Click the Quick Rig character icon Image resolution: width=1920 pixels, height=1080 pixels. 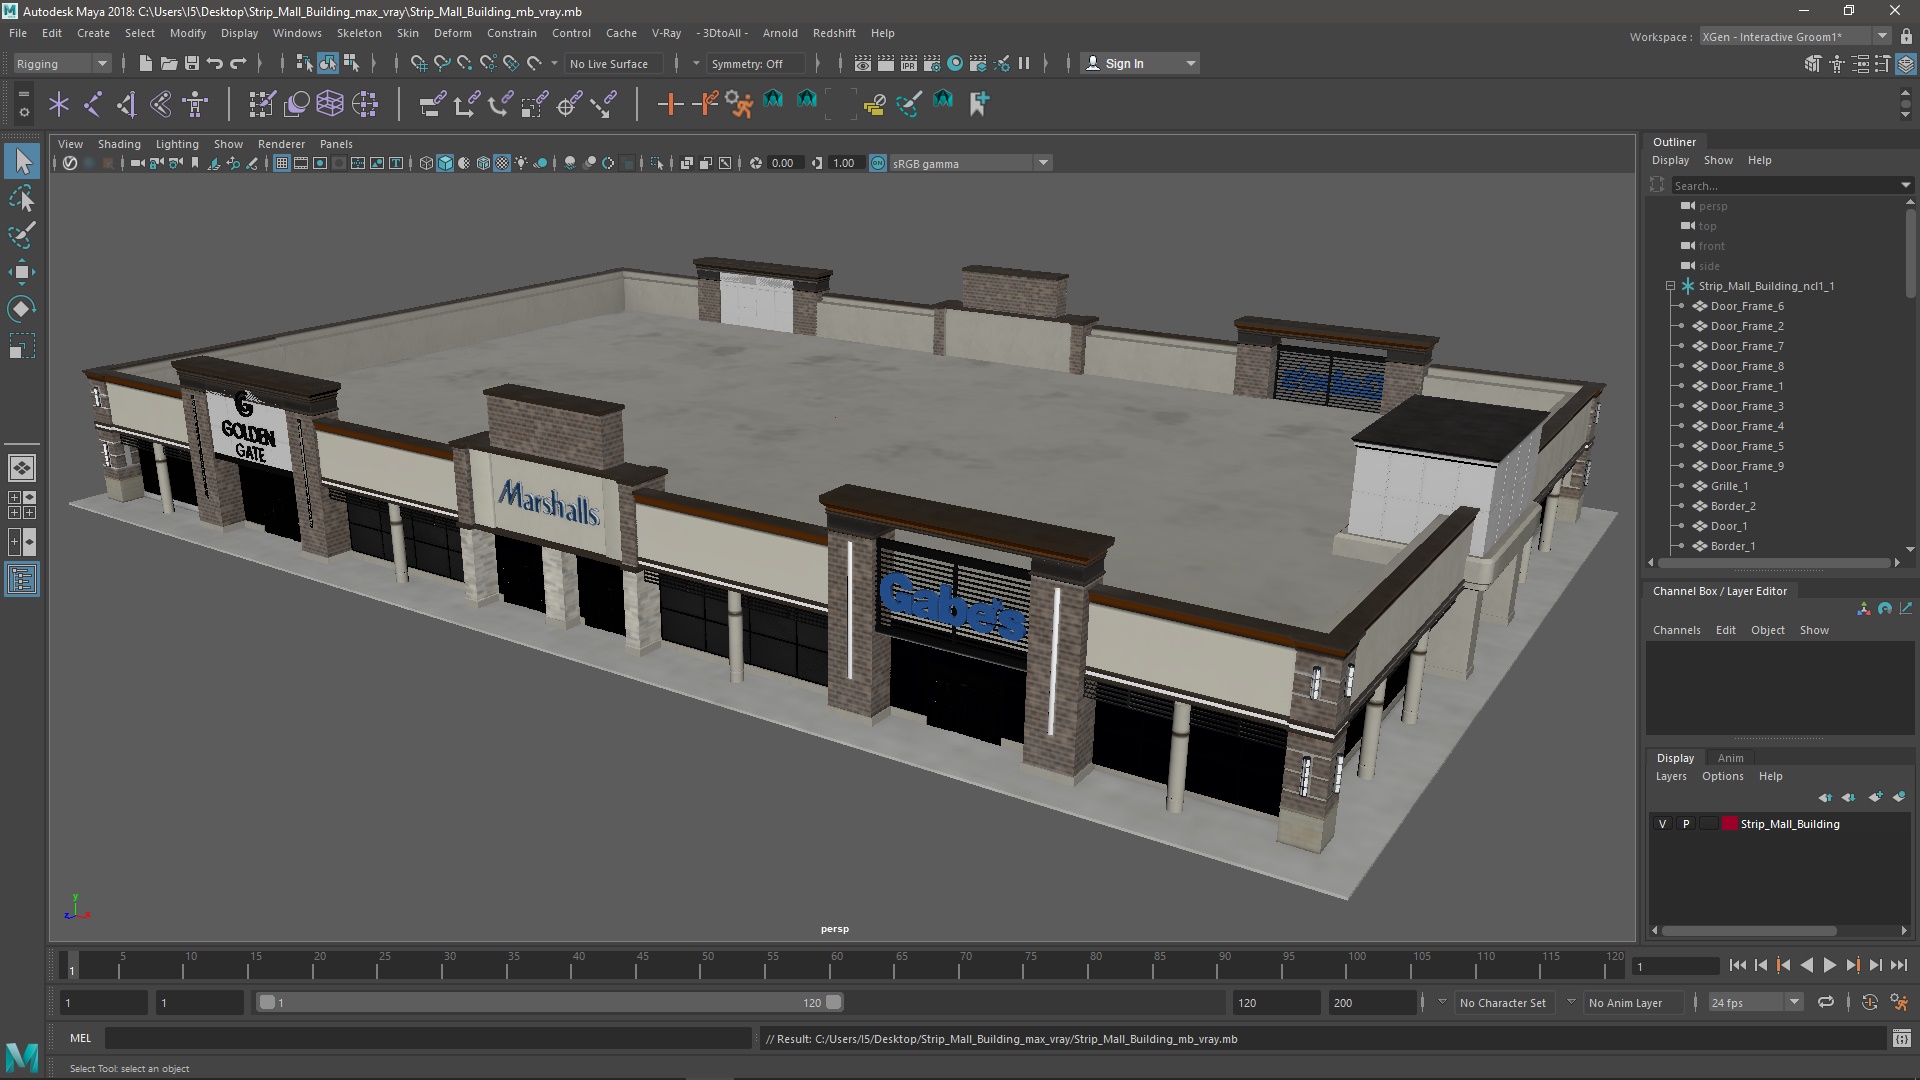tap(195, 103)
